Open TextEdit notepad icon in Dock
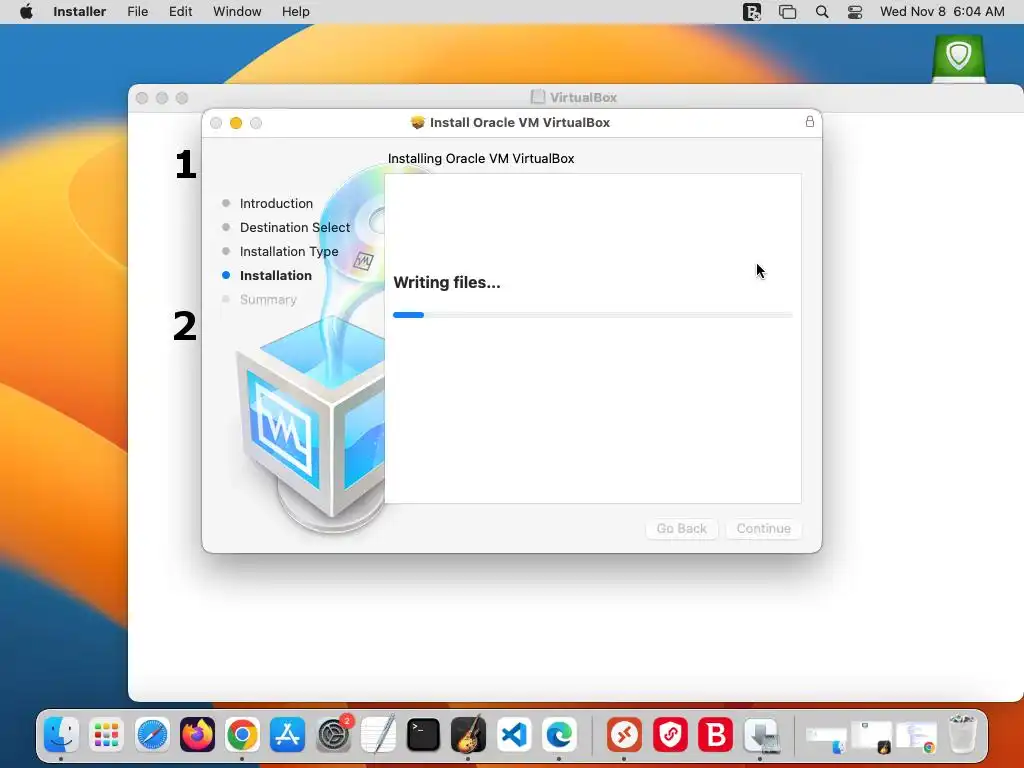1024x768 pixels. pyautogui.click(x=378, y=735)
